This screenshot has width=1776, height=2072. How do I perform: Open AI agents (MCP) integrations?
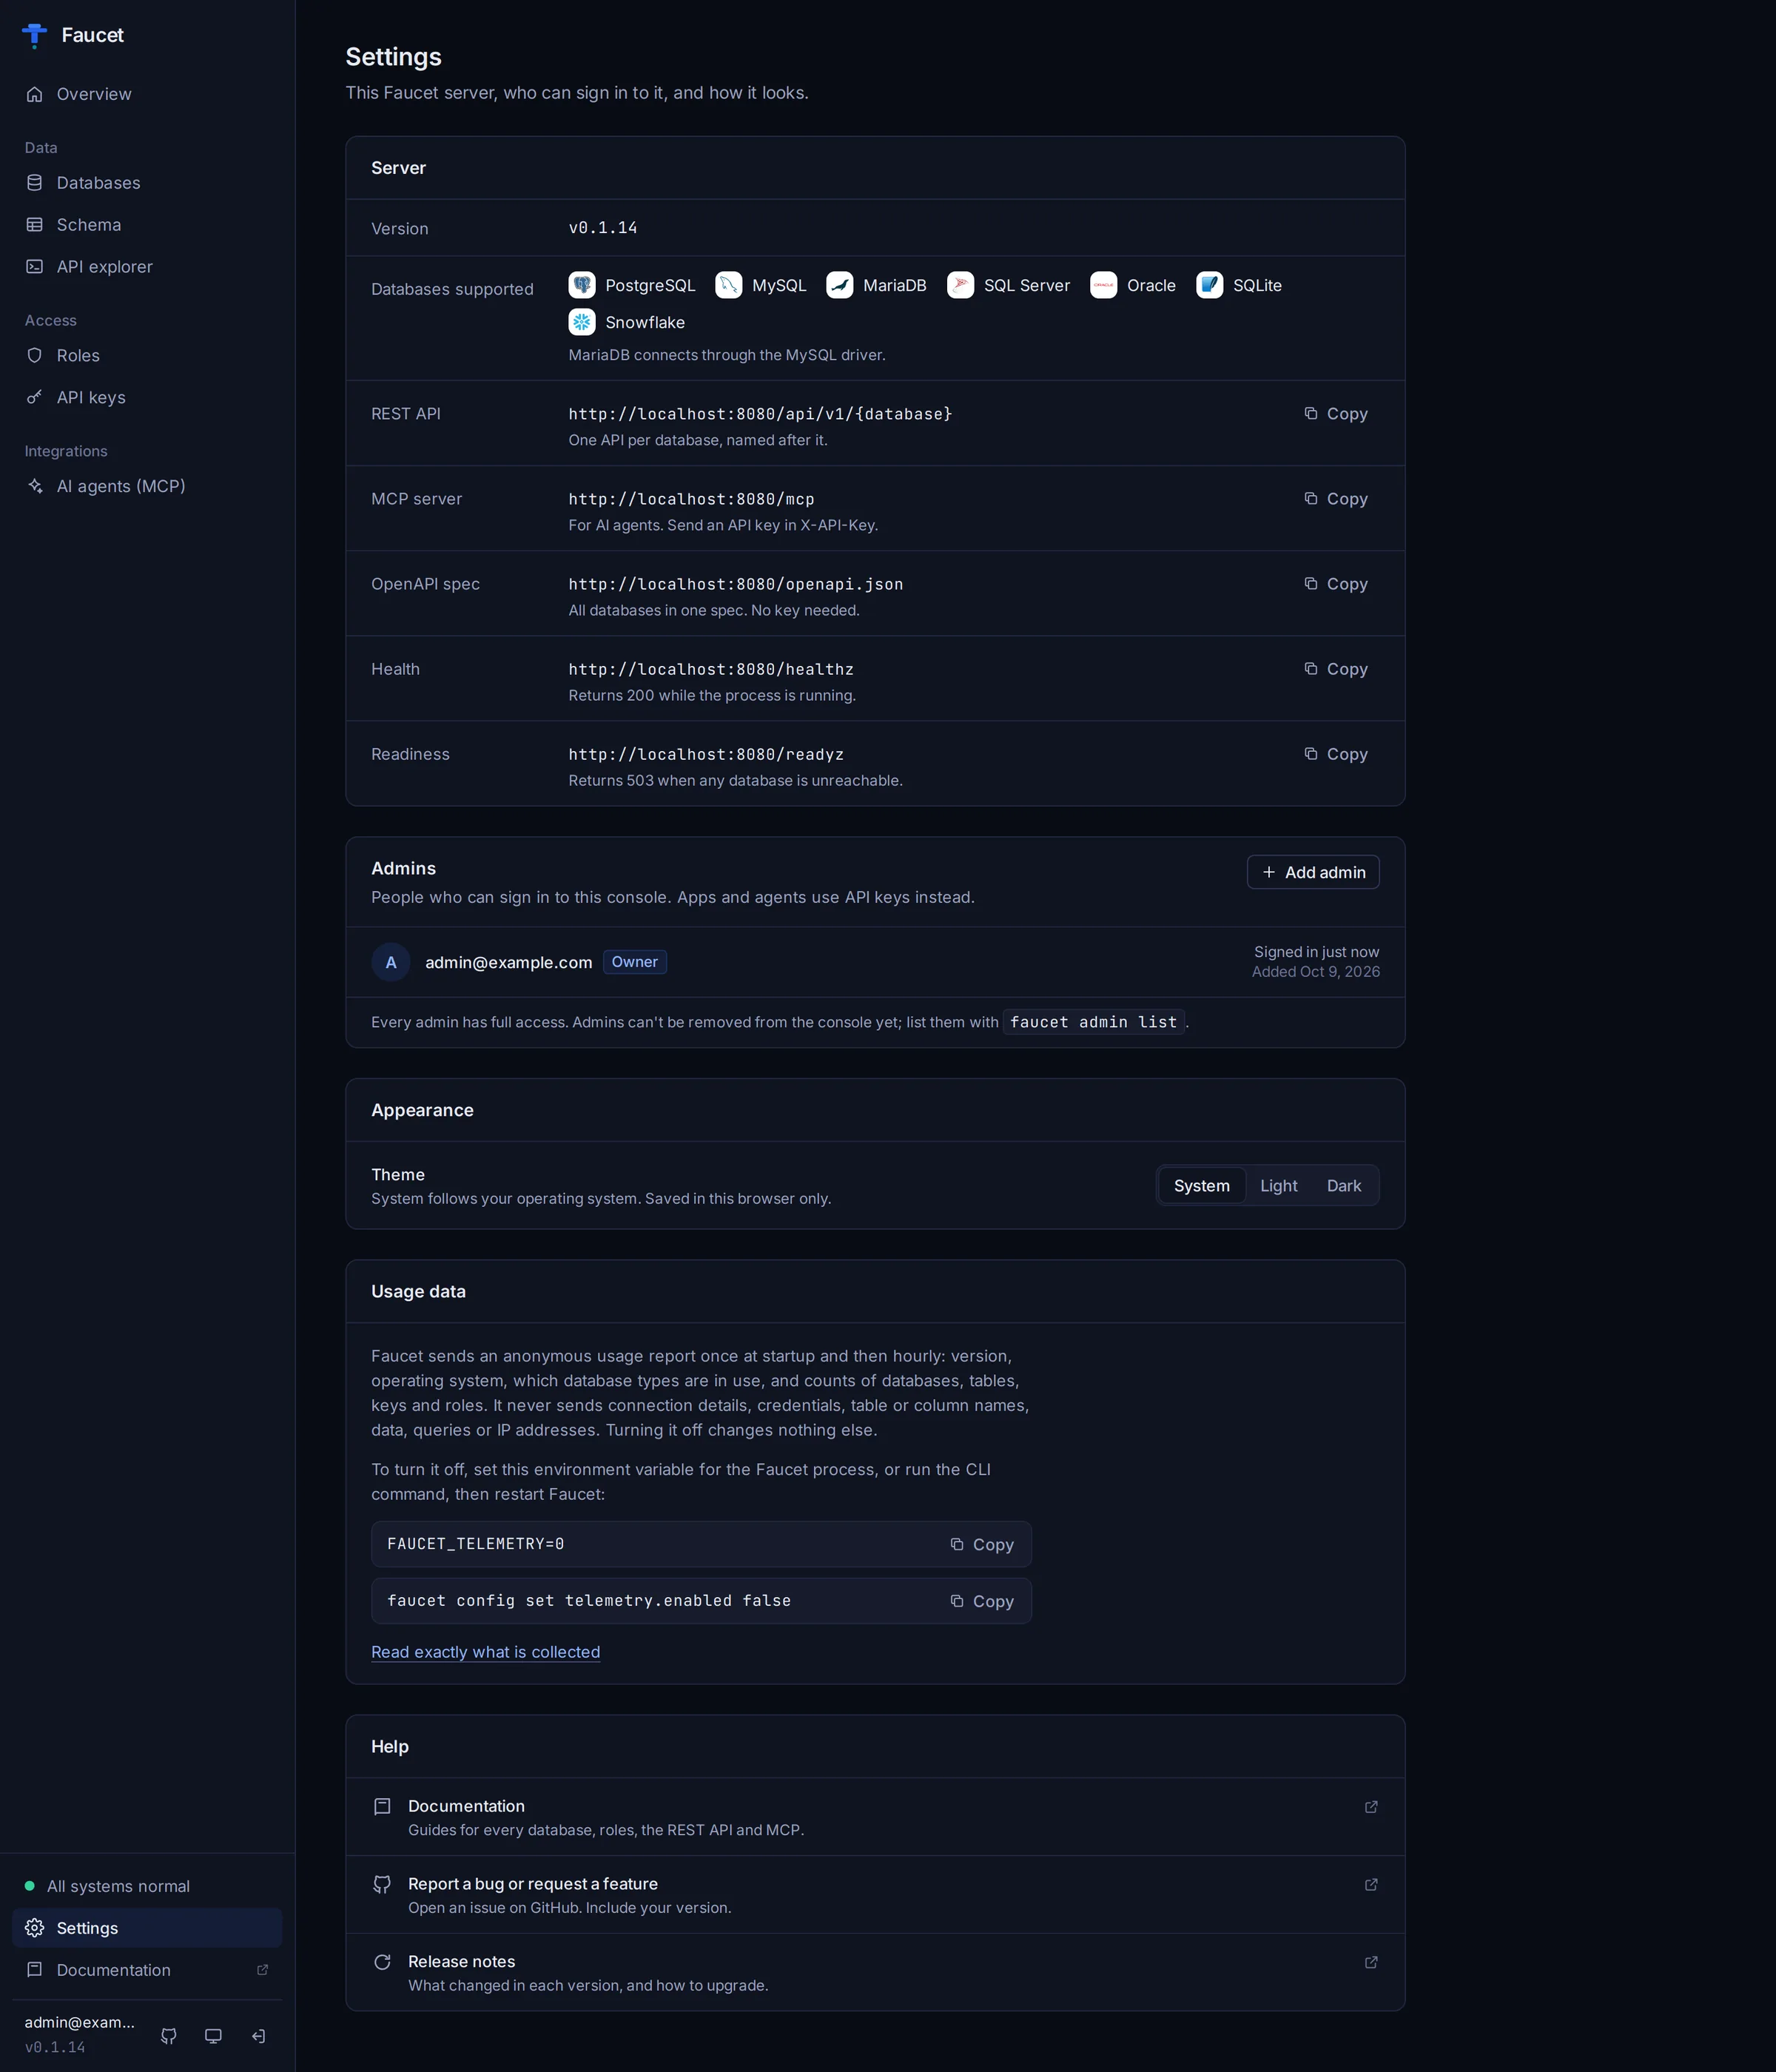coord(147,486)
